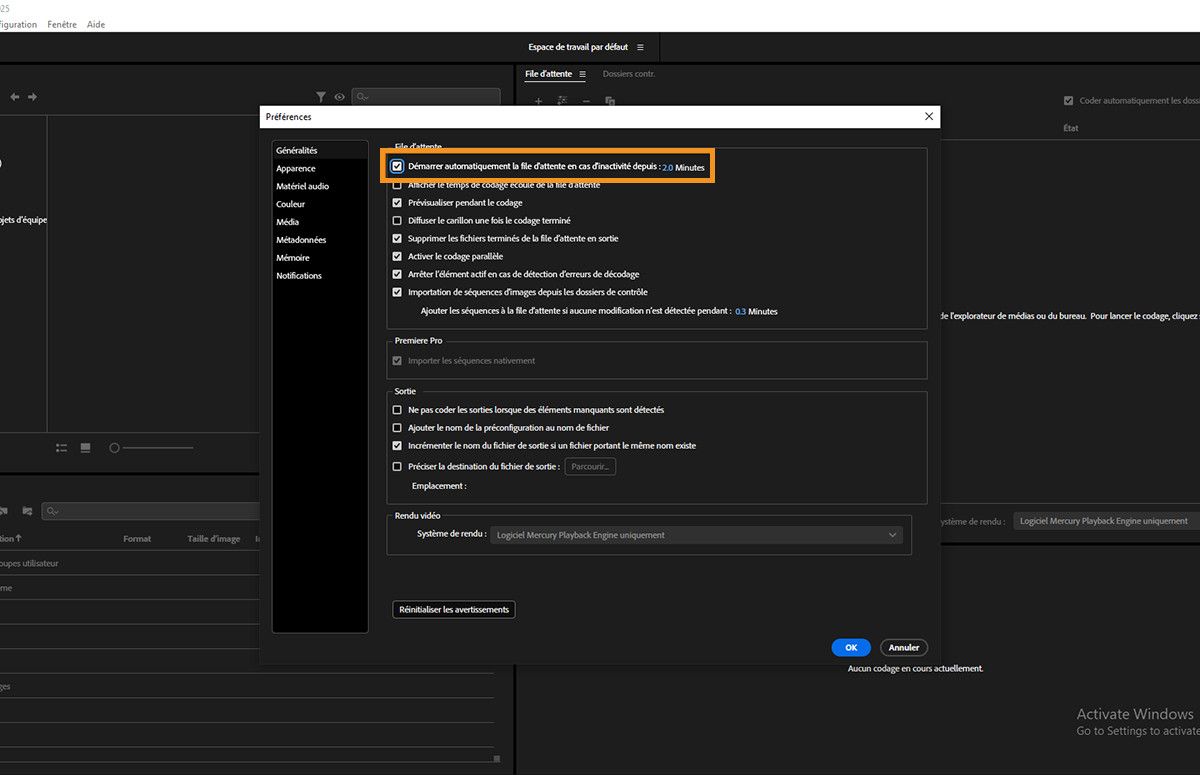The image size is (1200, 775).
Task: Click the eye icon next to the search field
Action: coord(339,97)
